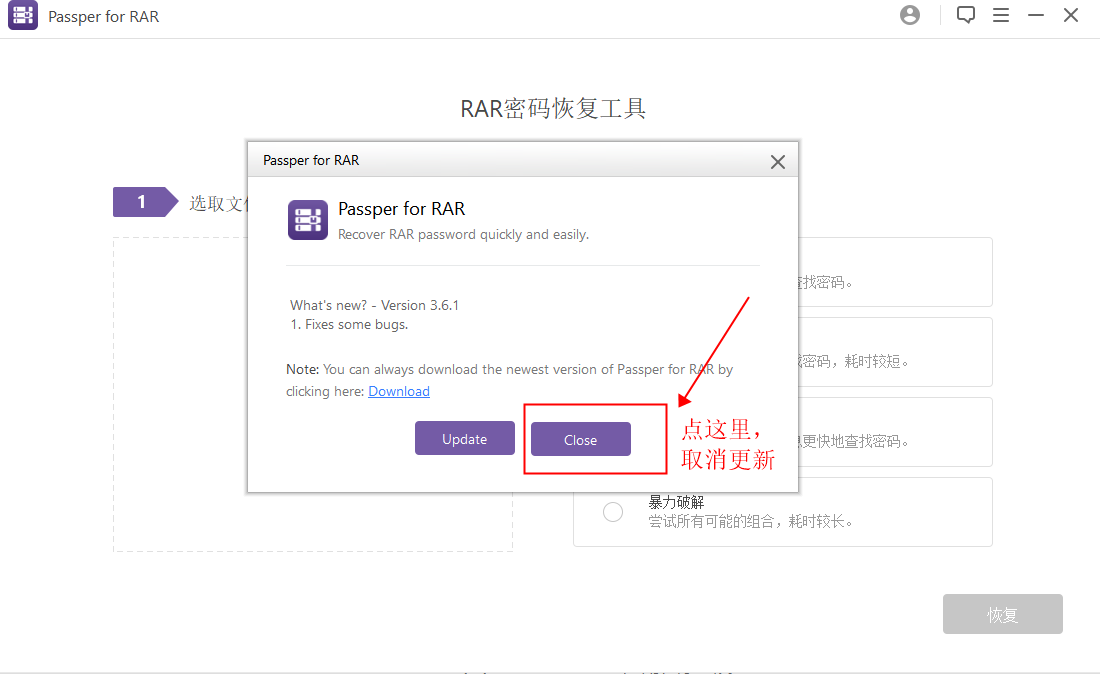The height and width of the screenshot is (674, 1100).
Task: Open the hamburger menu in title bar
Action: point(1000,15)
